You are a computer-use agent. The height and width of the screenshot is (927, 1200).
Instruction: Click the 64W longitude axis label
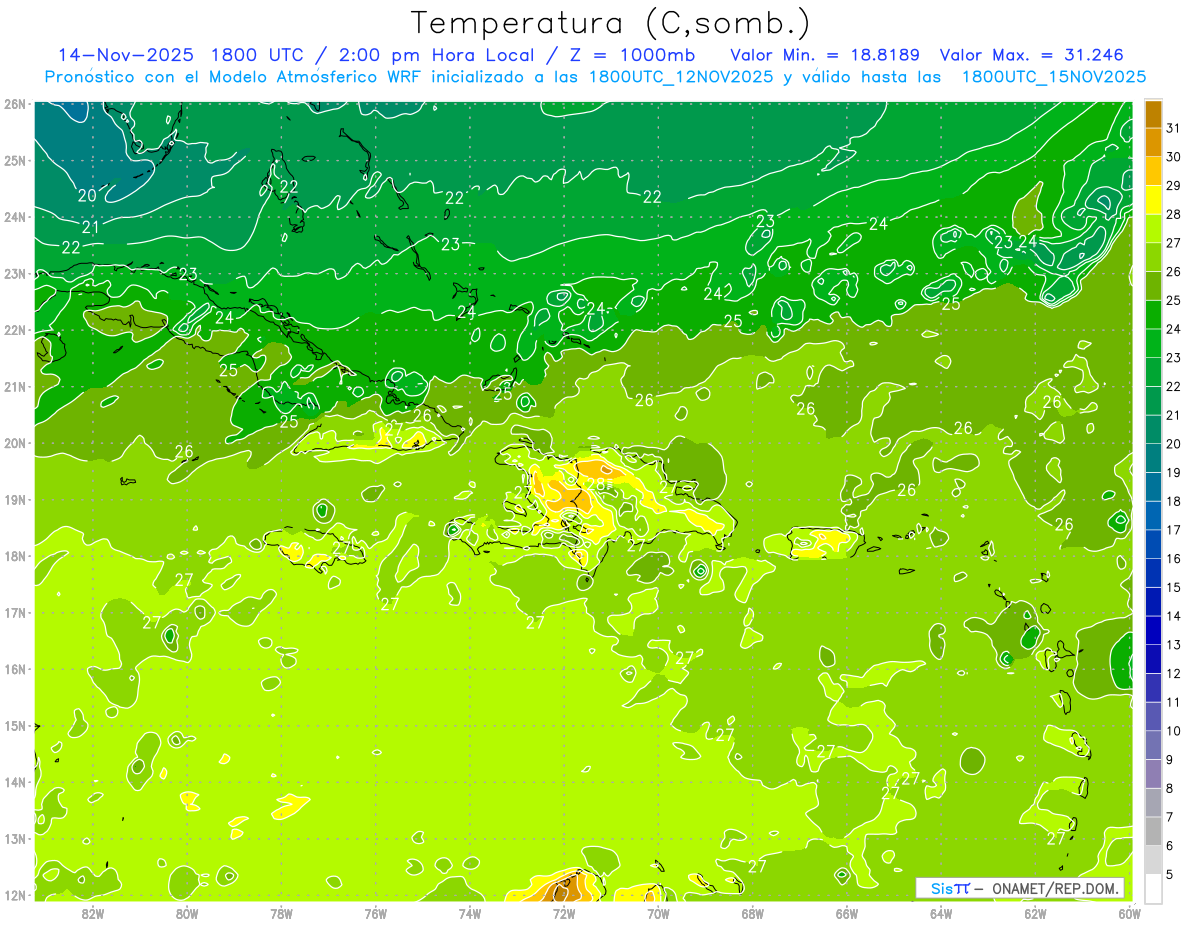[x=941, y=913]
